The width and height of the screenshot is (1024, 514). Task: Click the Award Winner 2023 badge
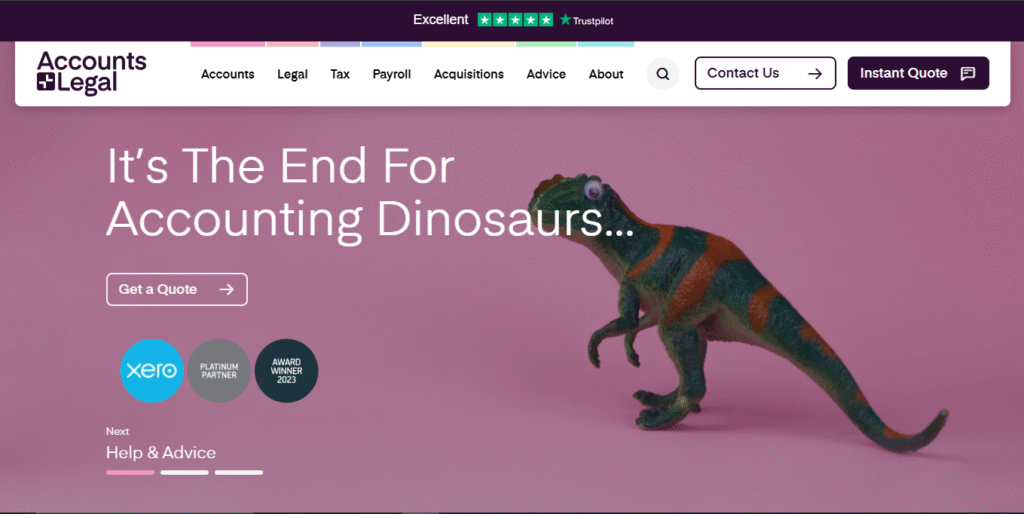click(x=286, y=370)
